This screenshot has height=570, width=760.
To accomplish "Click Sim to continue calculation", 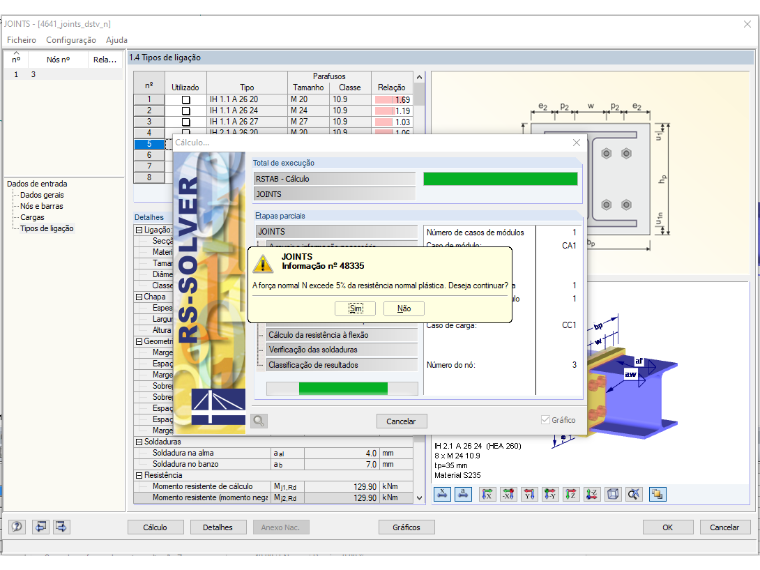I will tap(355, 308).
